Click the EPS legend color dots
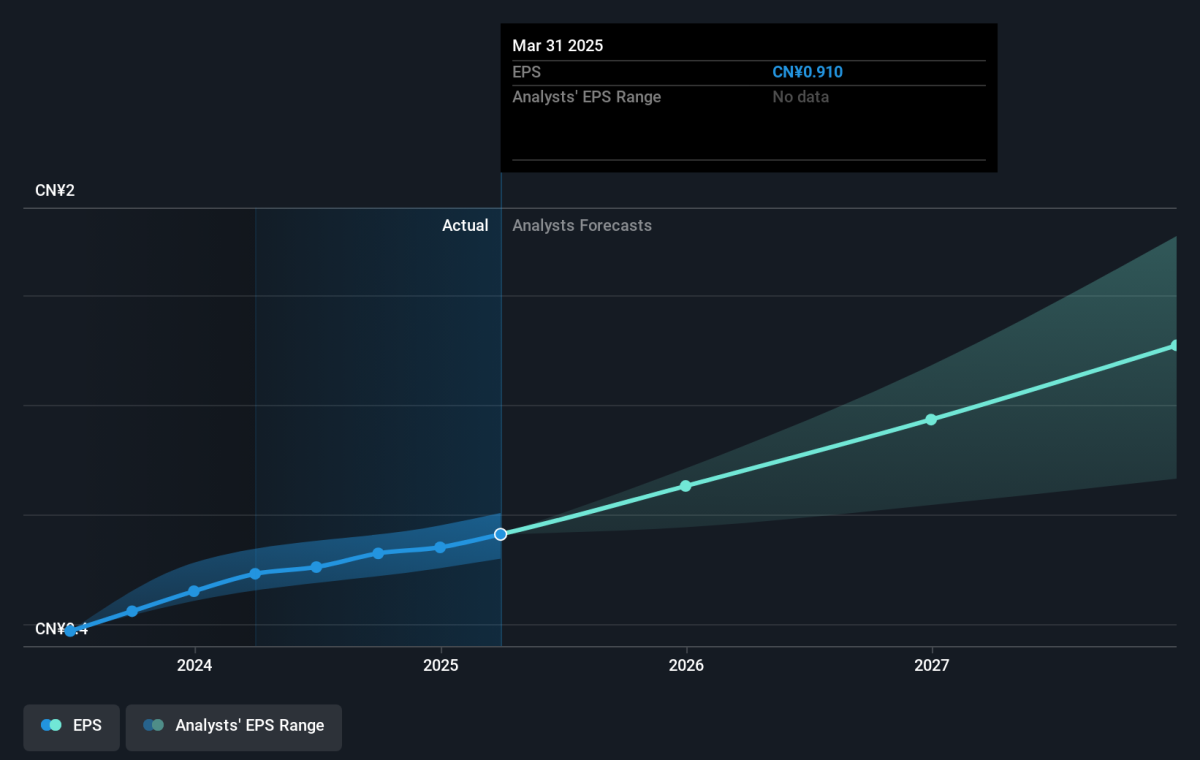Screen dimensions: 1200x760 pyautogui.click(x=51, y=726)
